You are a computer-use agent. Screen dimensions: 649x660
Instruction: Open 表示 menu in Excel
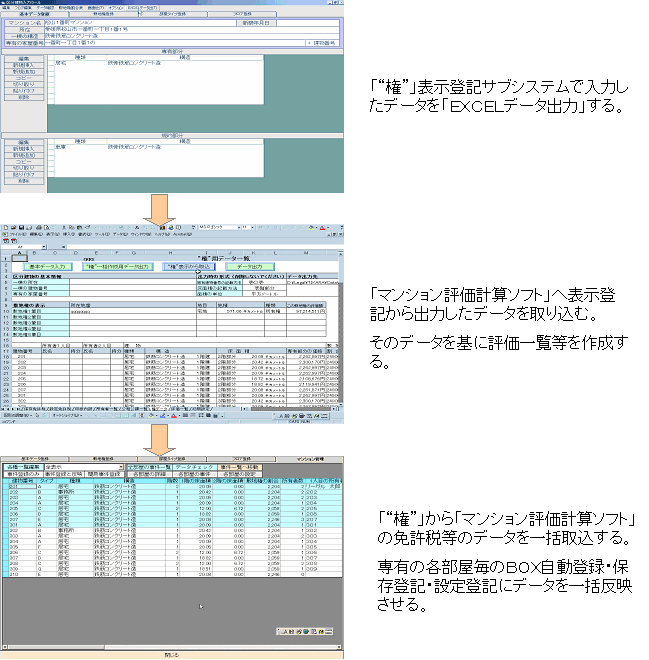(53, 234)
